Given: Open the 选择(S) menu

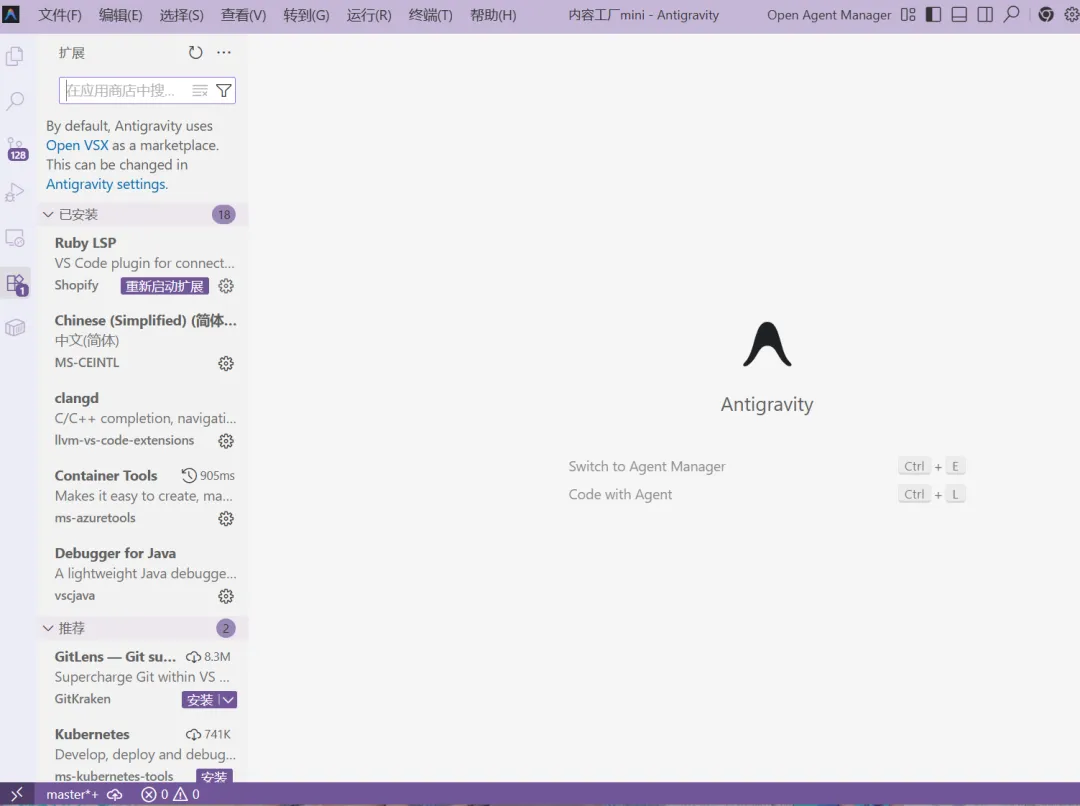Looking at the screenshot, I should tap(181, 14).
